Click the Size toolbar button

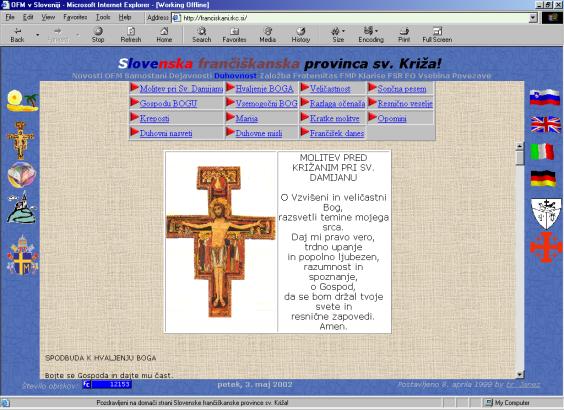pos(338,35)
